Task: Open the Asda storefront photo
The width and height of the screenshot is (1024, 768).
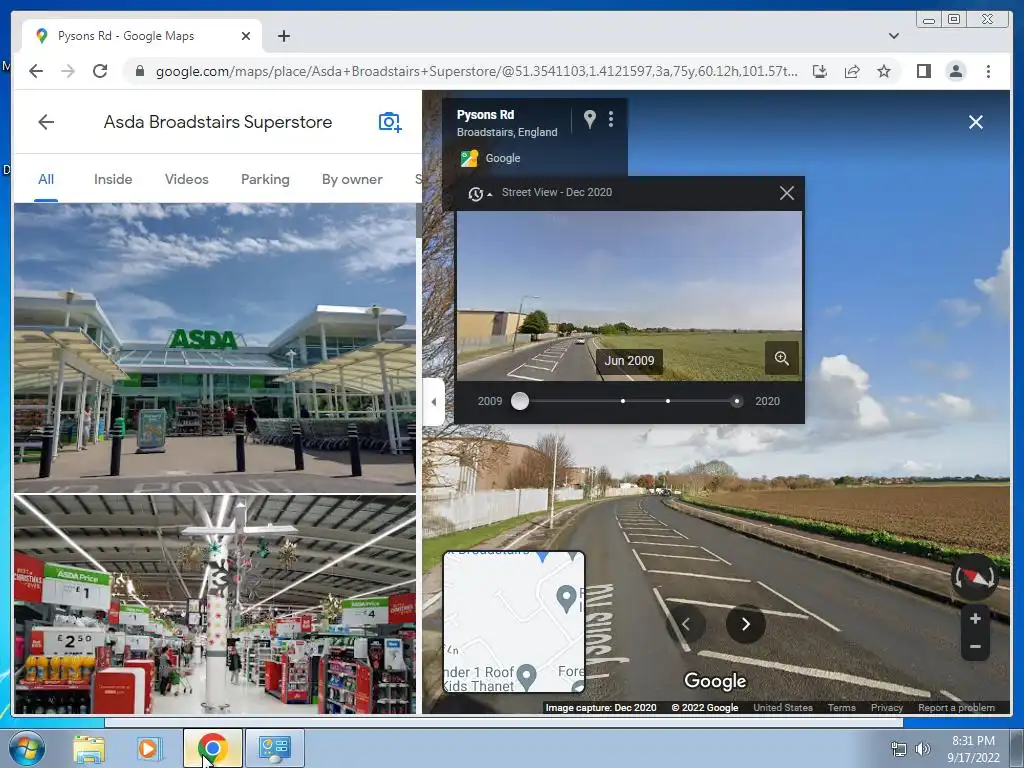Action: [215, 347]
